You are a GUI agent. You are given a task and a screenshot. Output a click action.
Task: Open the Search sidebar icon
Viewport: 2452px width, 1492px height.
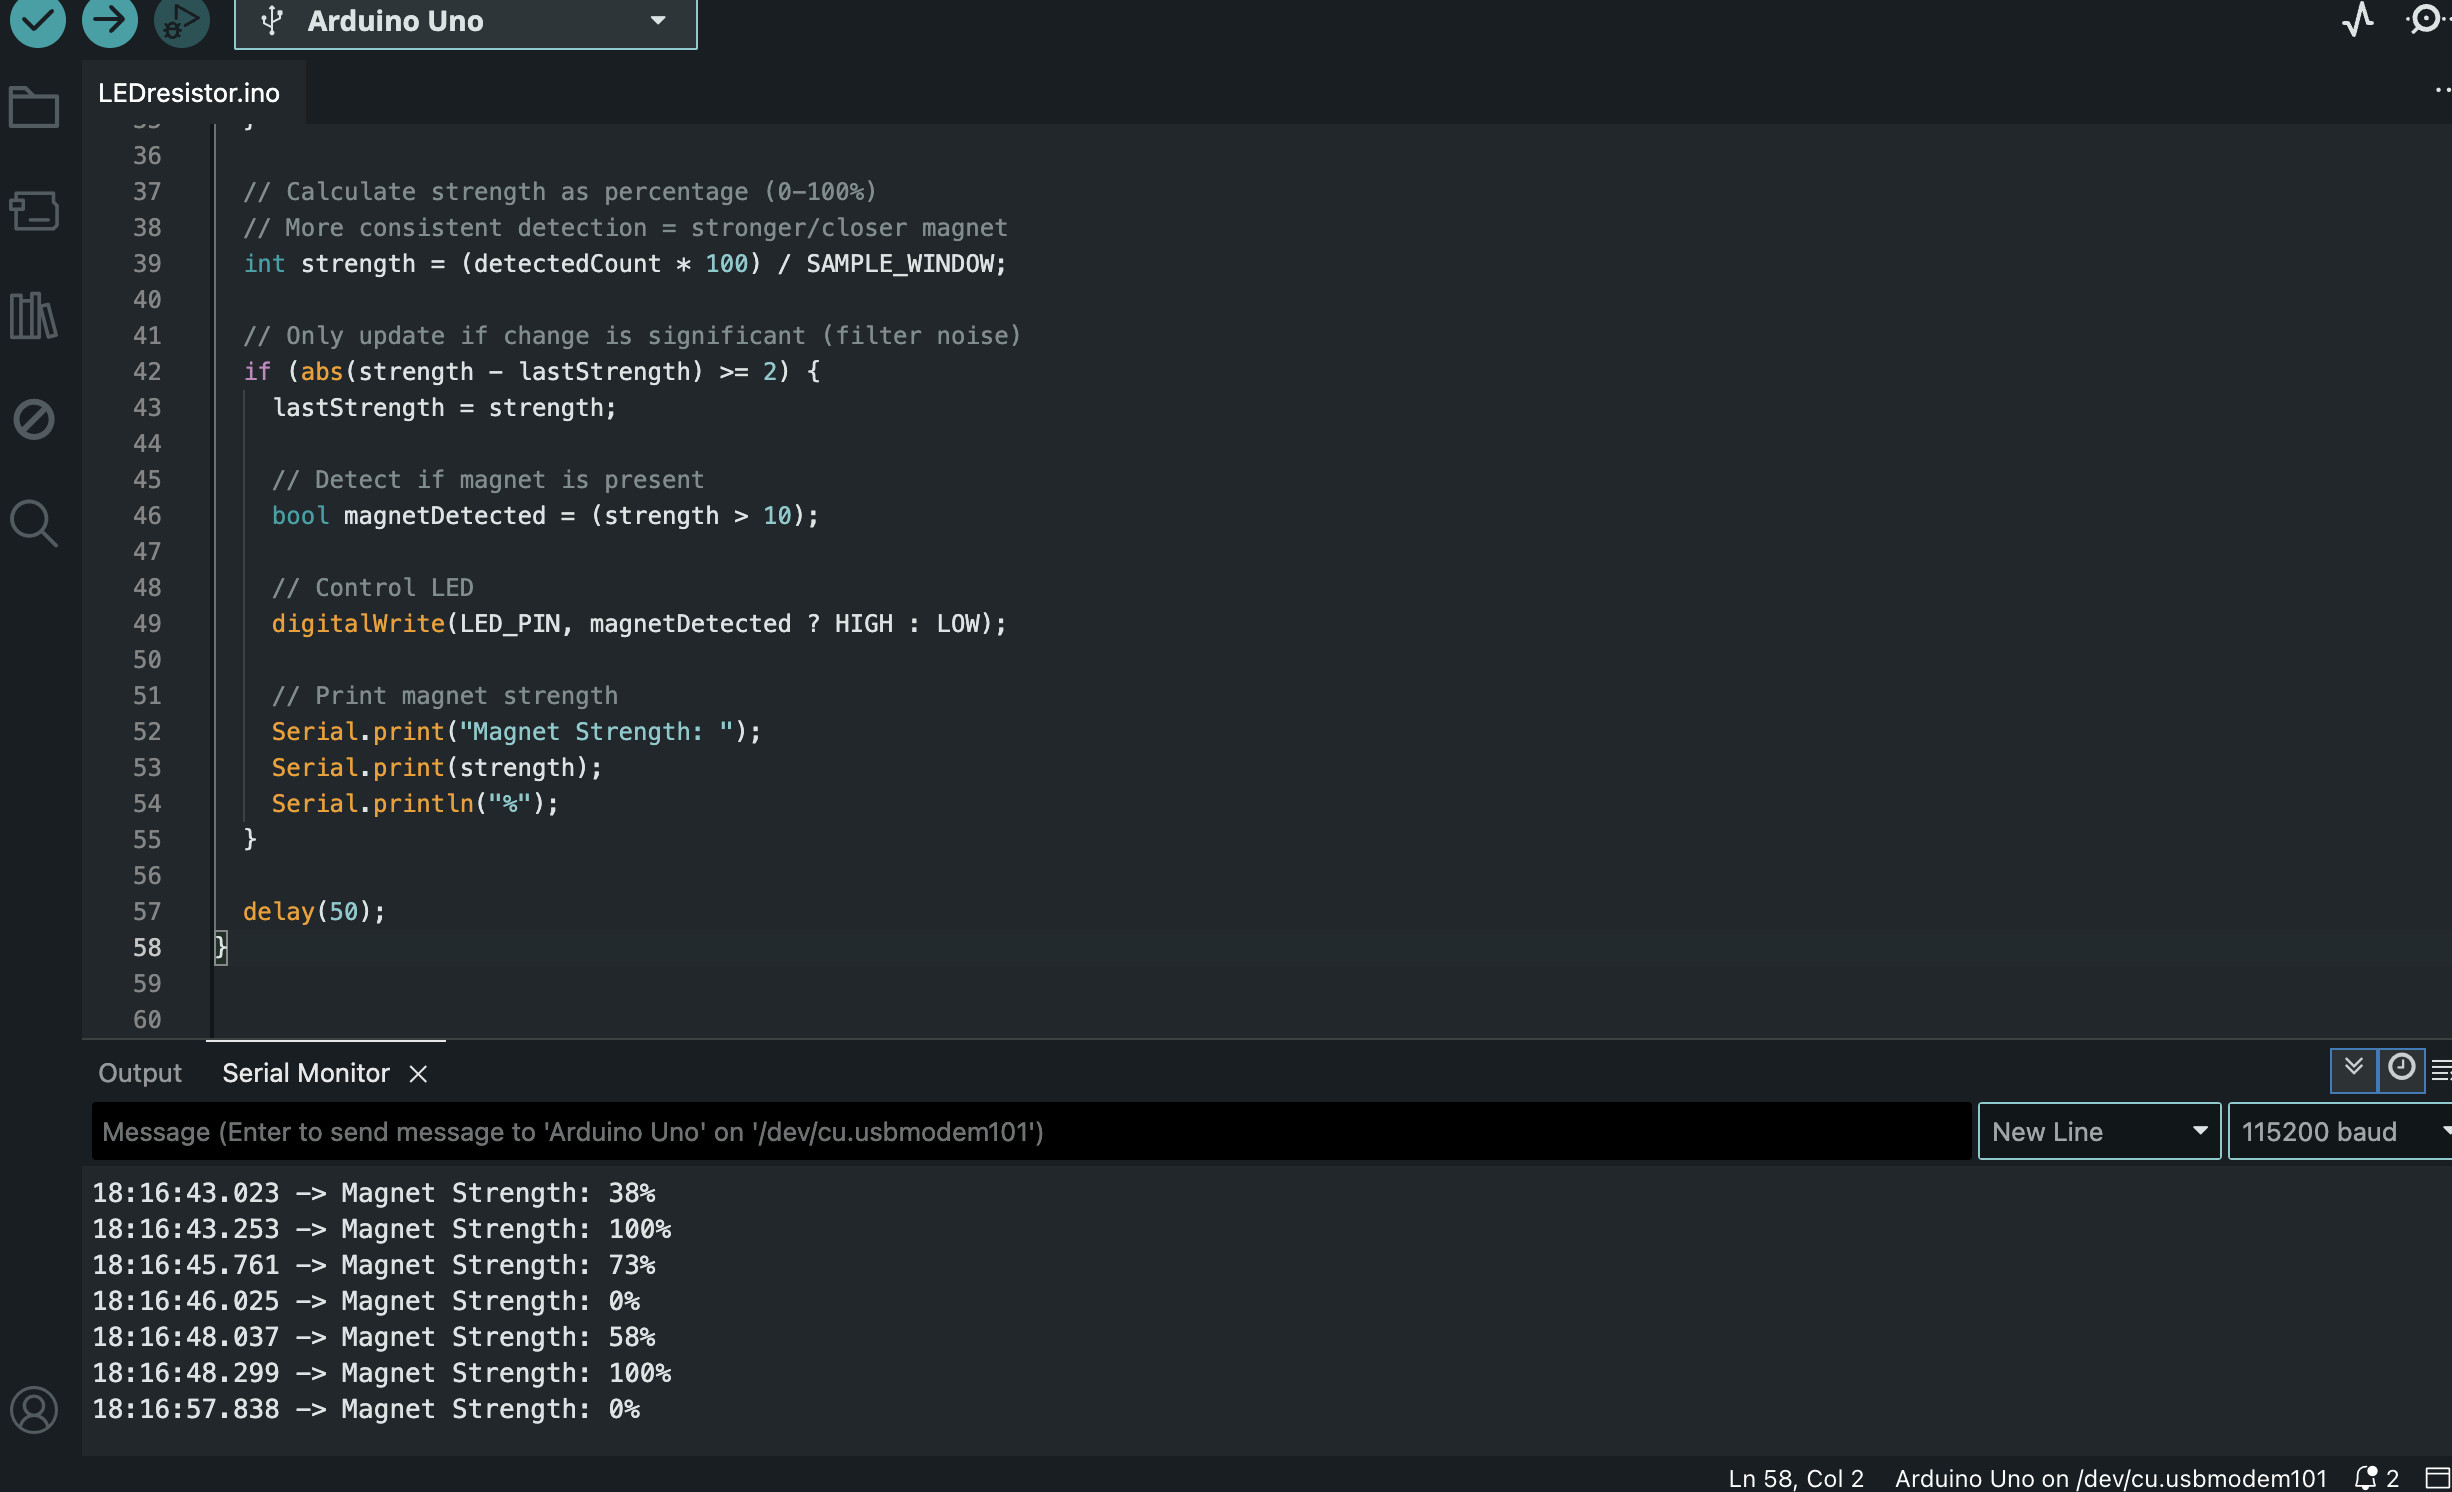(33, 524)
